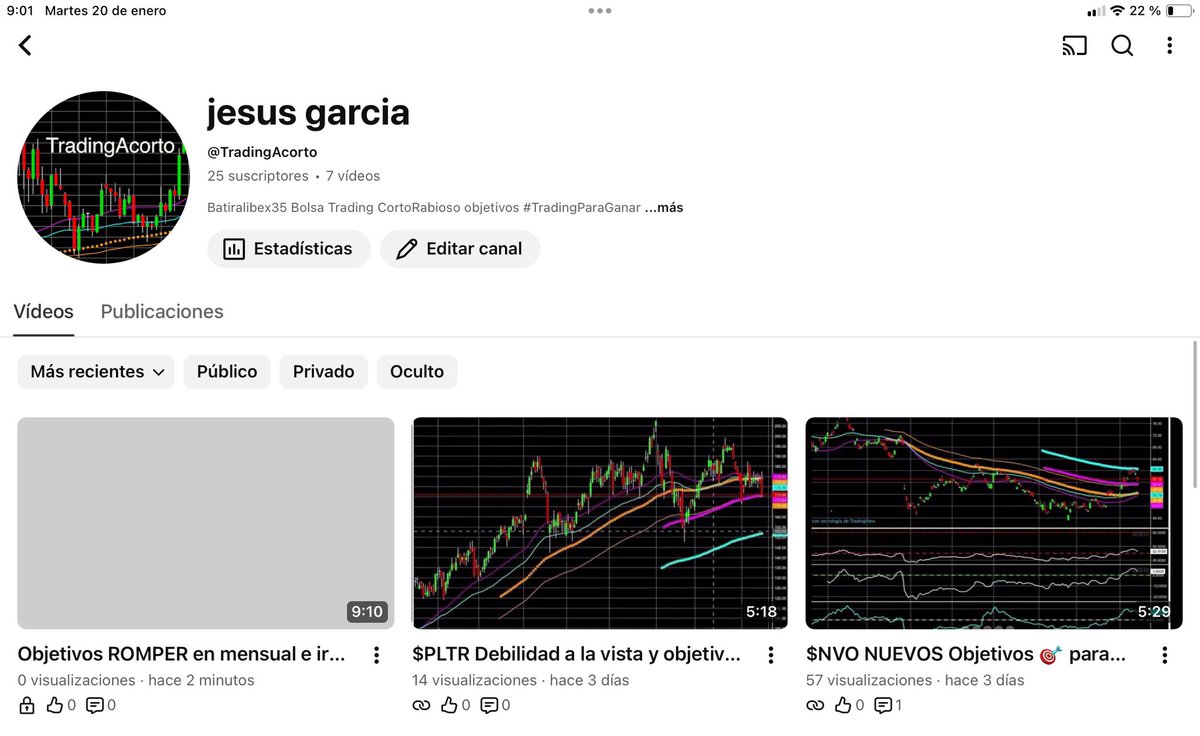Tap 0 visualizaciones · hace 2 minutos
The width and height of the screenshot is (1200, 736).
coord(136,680)
